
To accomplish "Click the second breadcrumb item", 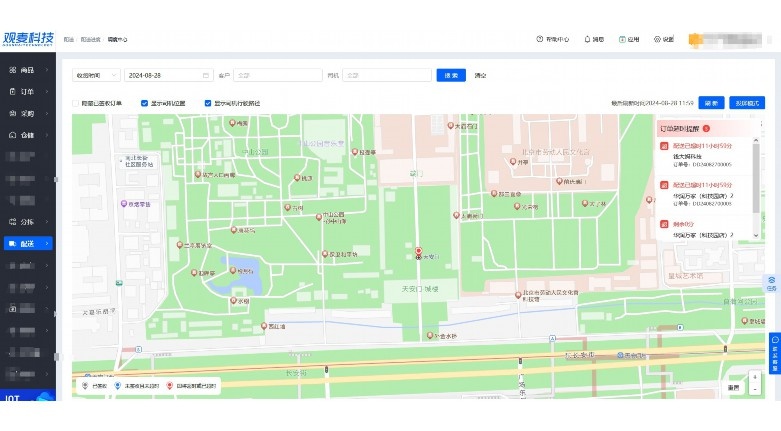I will coord(90,39).
